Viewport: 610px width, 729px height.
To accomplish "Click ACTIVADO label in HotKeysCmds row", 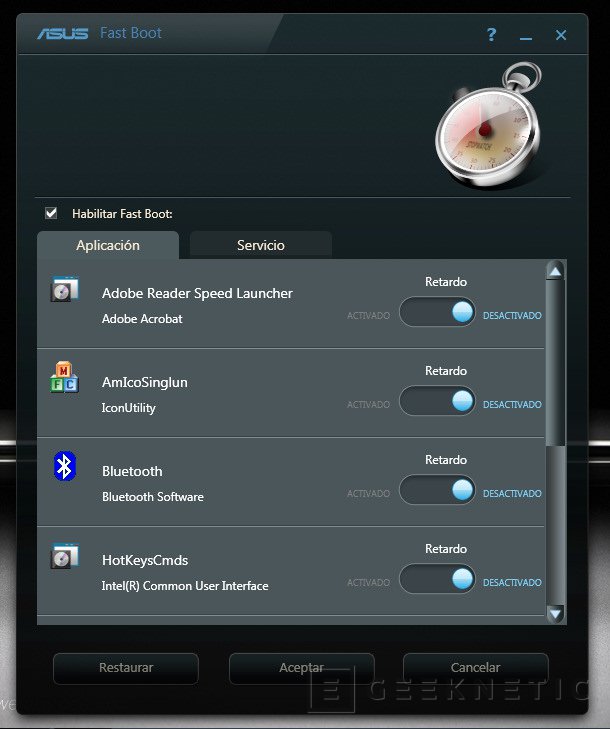I will coord(368,583).
